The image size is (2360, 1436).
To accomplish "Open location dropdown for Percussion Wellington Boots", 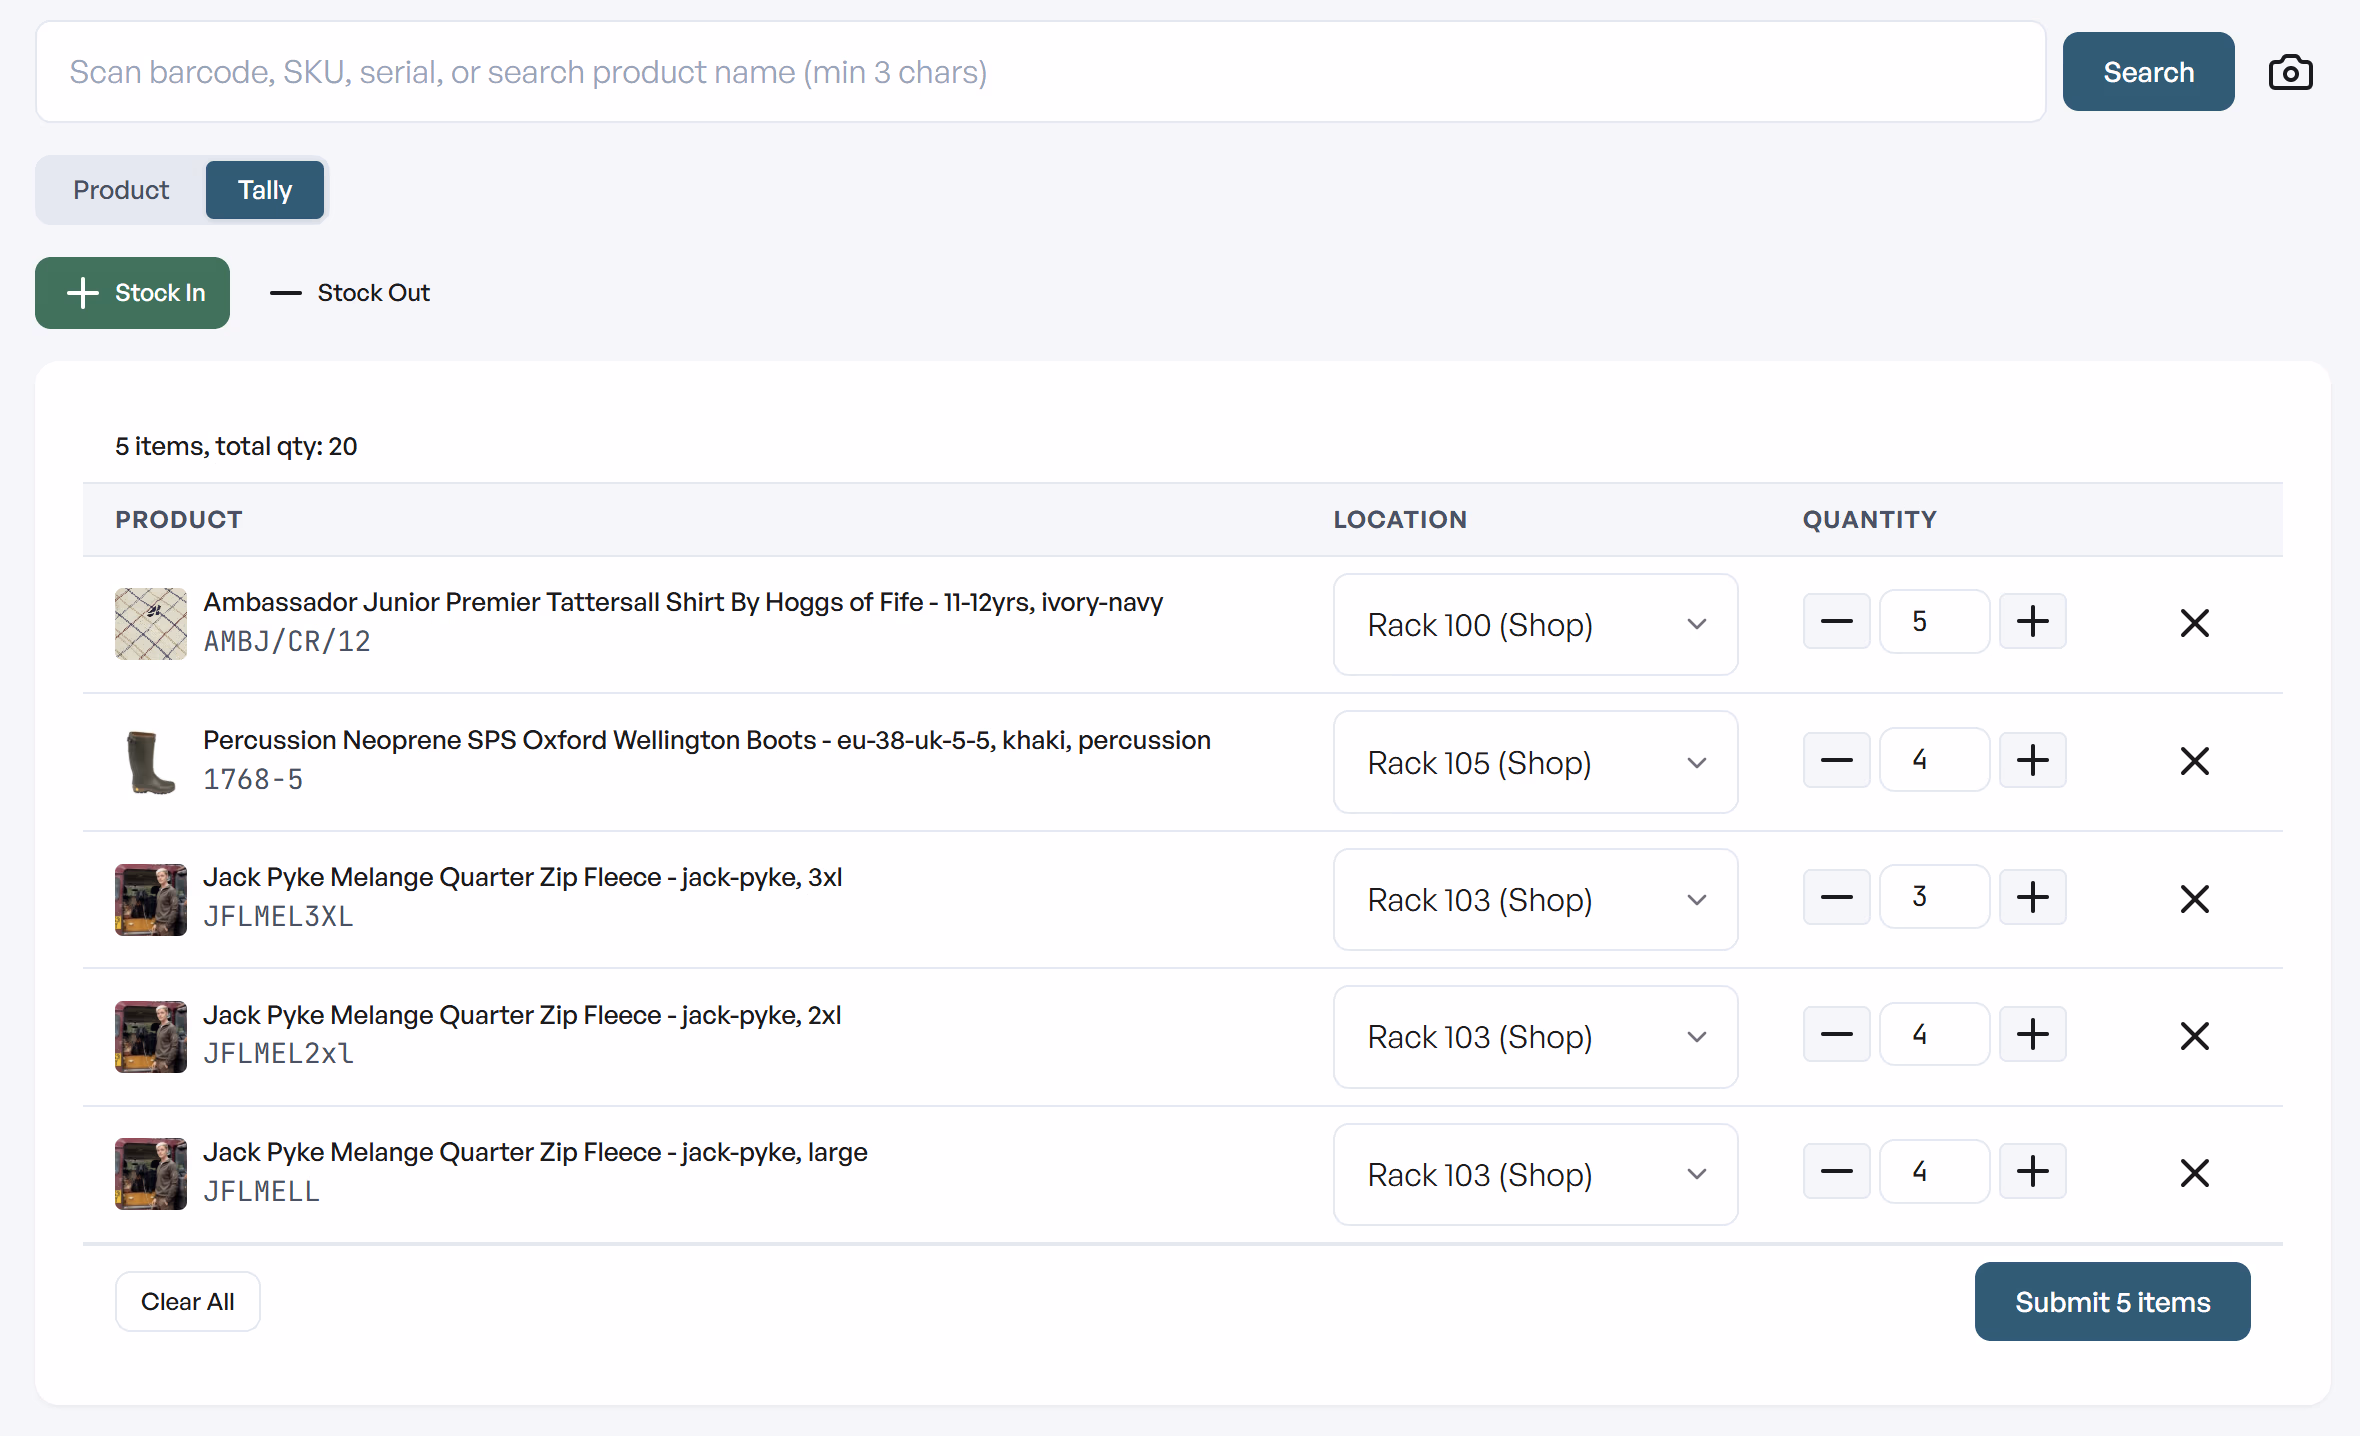I will click(x=1535, y=763).
